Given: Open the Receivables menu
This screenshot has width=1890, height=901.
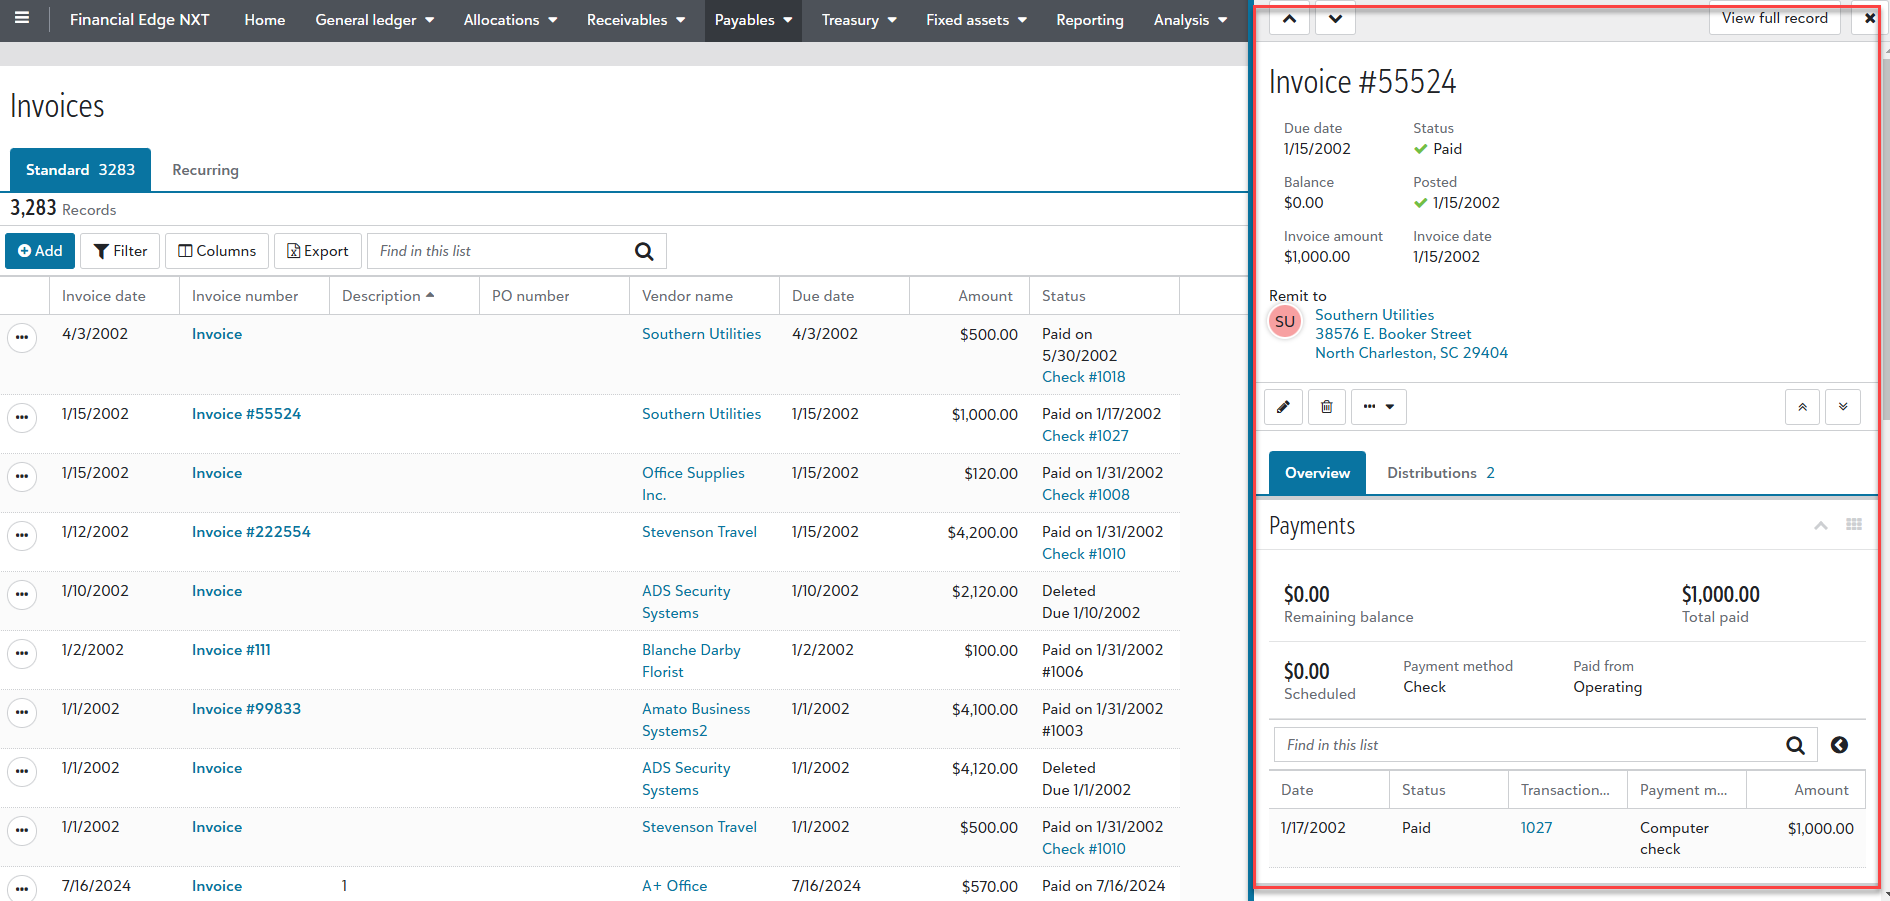Looking at the screenshot, I should (636, 20).
